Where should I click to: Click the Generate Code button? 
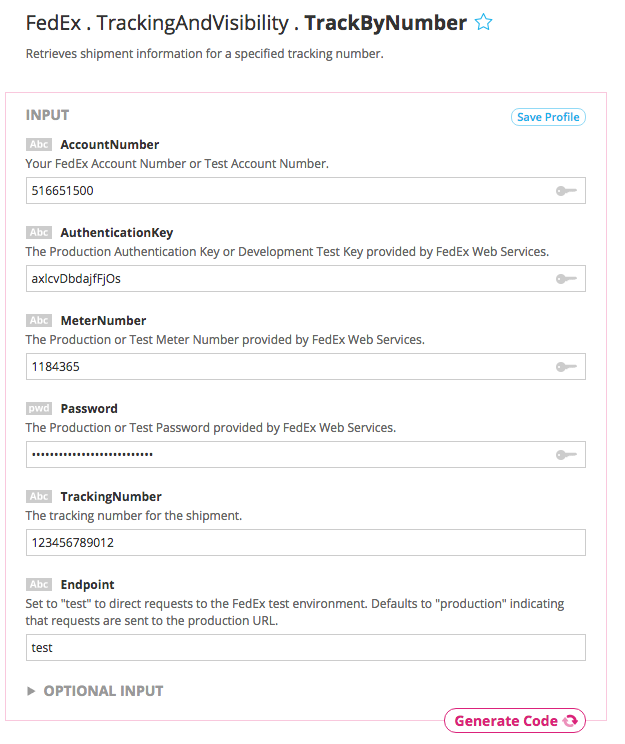[515, 721]
